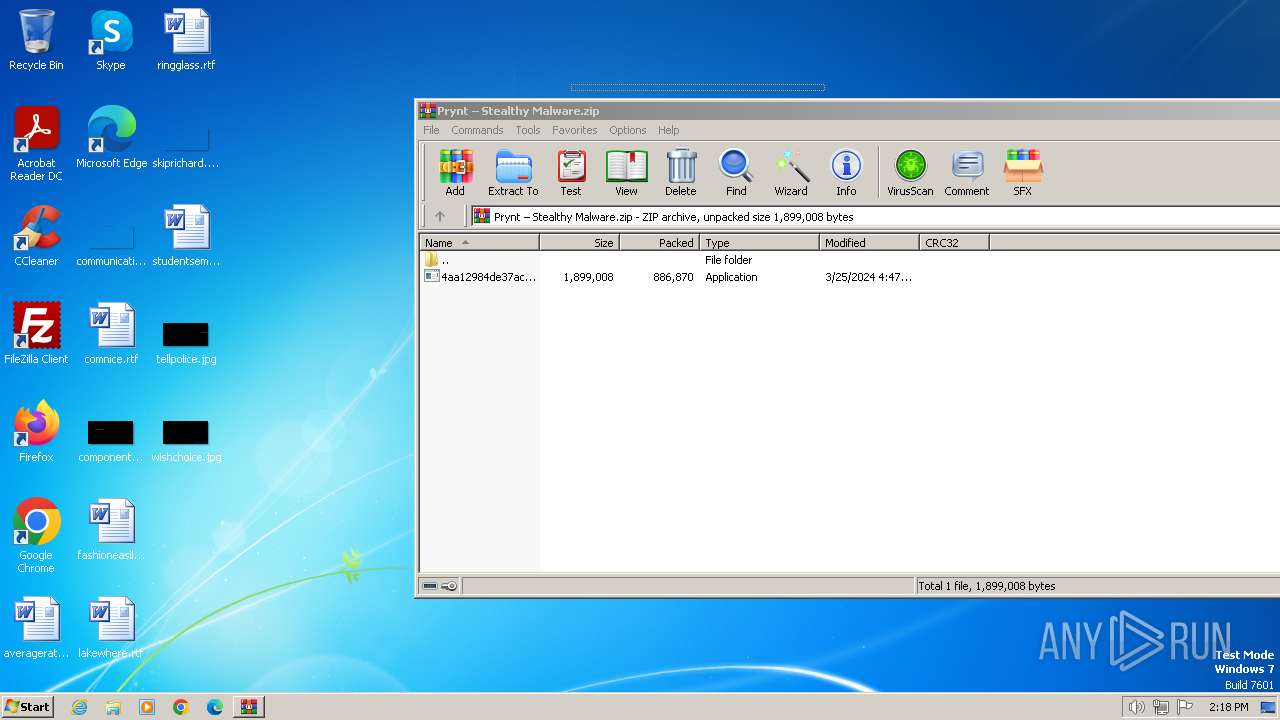This screenshot has height=720, width=1280.
Task: Open averagerat... document on desktop
Action: [x=36, y=628]
